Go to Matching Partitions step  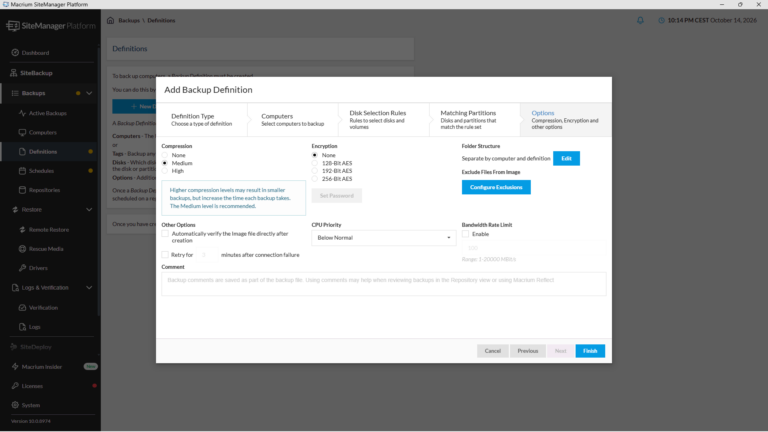(475, 120)
